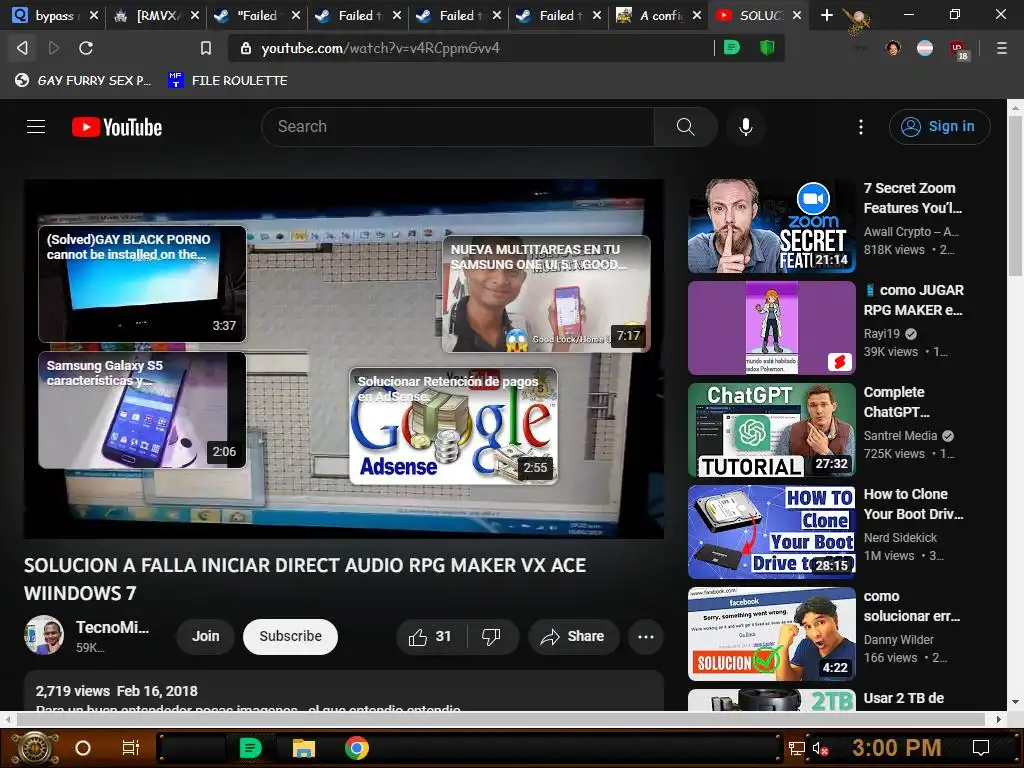Viewport: 1024px width, 768px height.
Task: Close the 'SOLUC' YouTube tab
Action: pyautogui.click(x=797, y=16)
